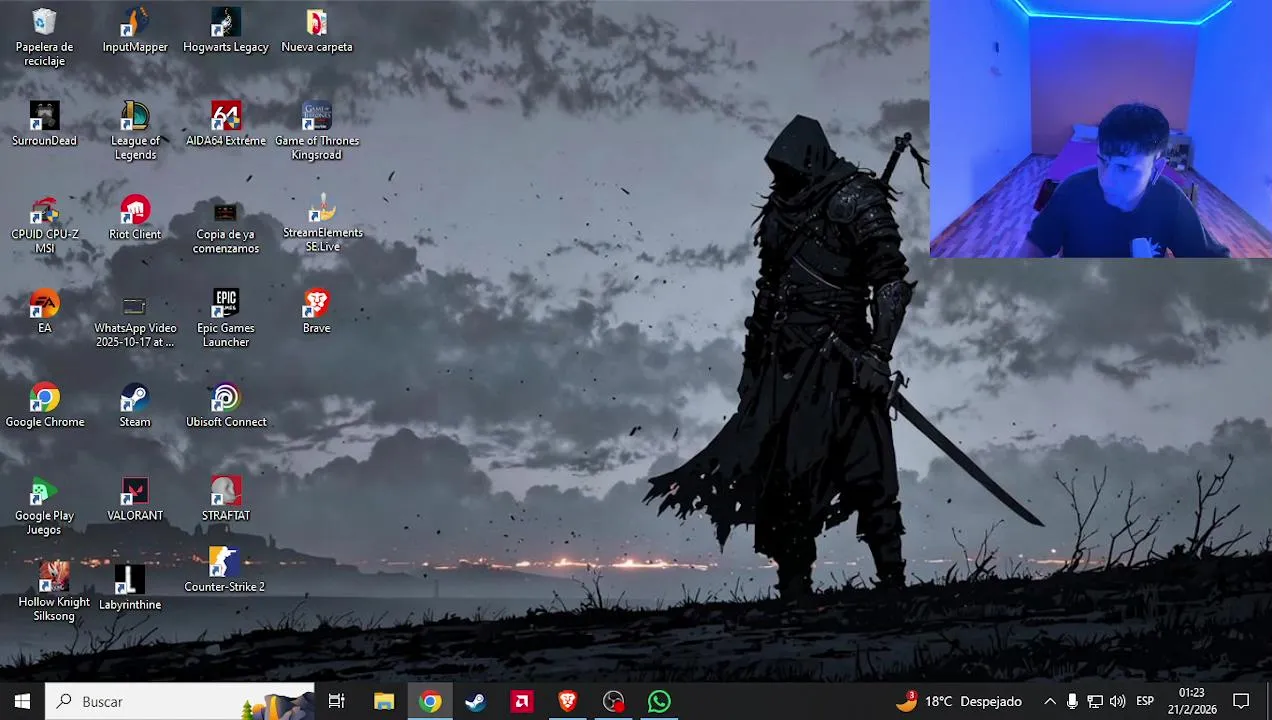Image resolution: width=1272 pixels, height=720 pixels.
Task: Open the Windows Start menu
Action: [x=22, y=702]
